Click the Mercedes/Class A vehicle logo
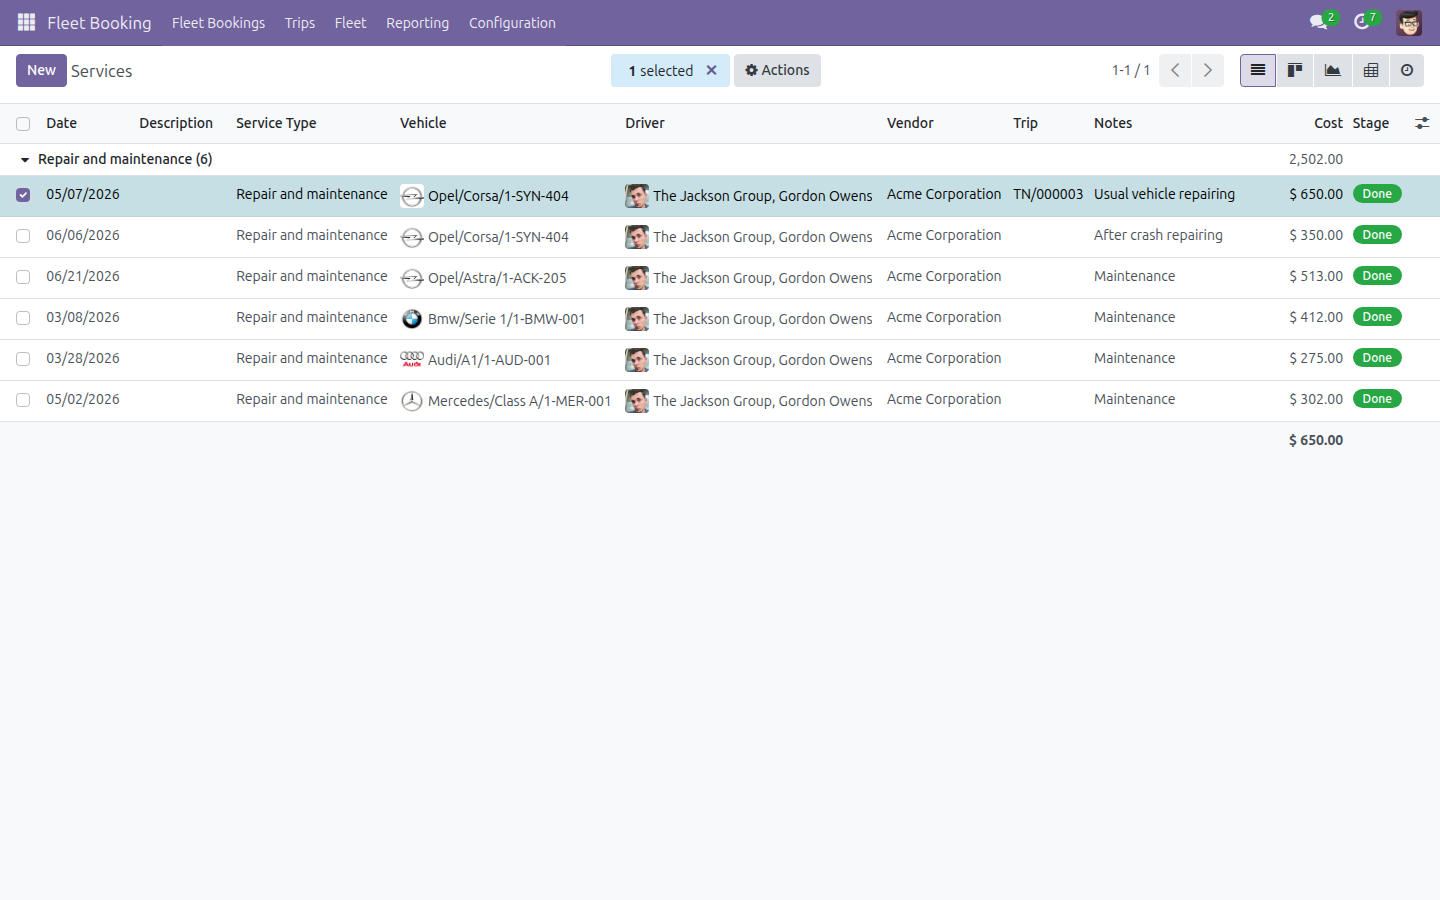 point(412,401)
